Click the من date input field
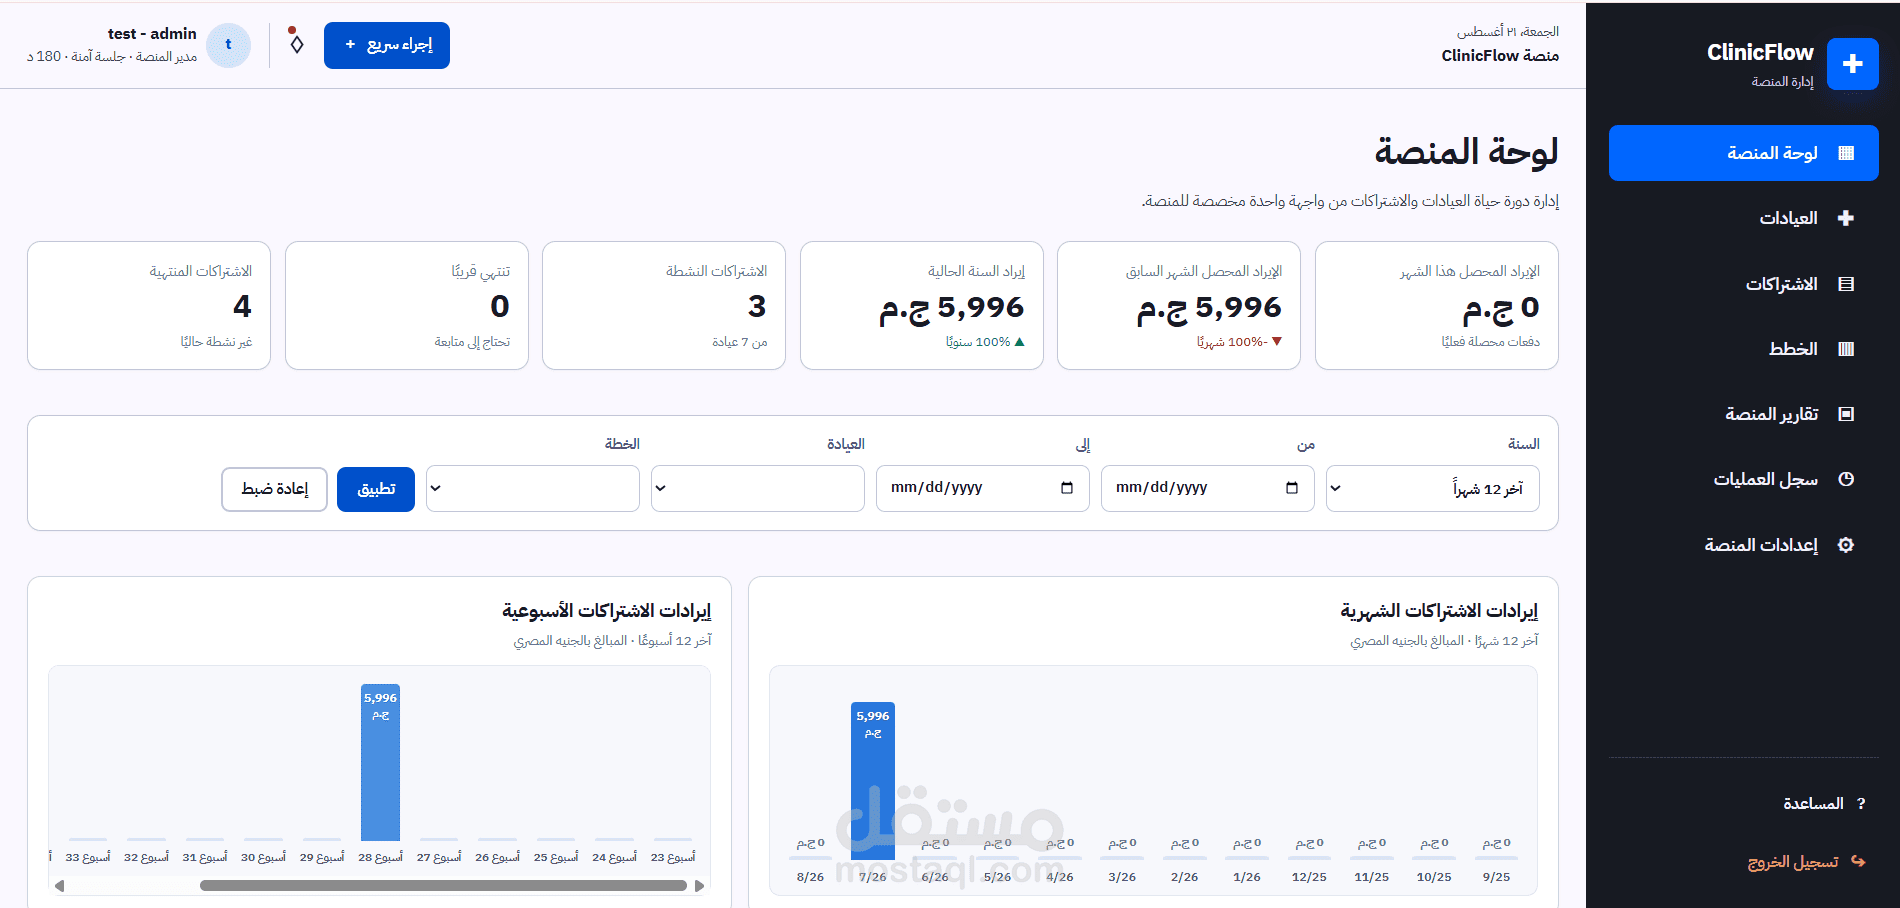The height and width of the screenshot is (908, 1900). click(1208, 489)
